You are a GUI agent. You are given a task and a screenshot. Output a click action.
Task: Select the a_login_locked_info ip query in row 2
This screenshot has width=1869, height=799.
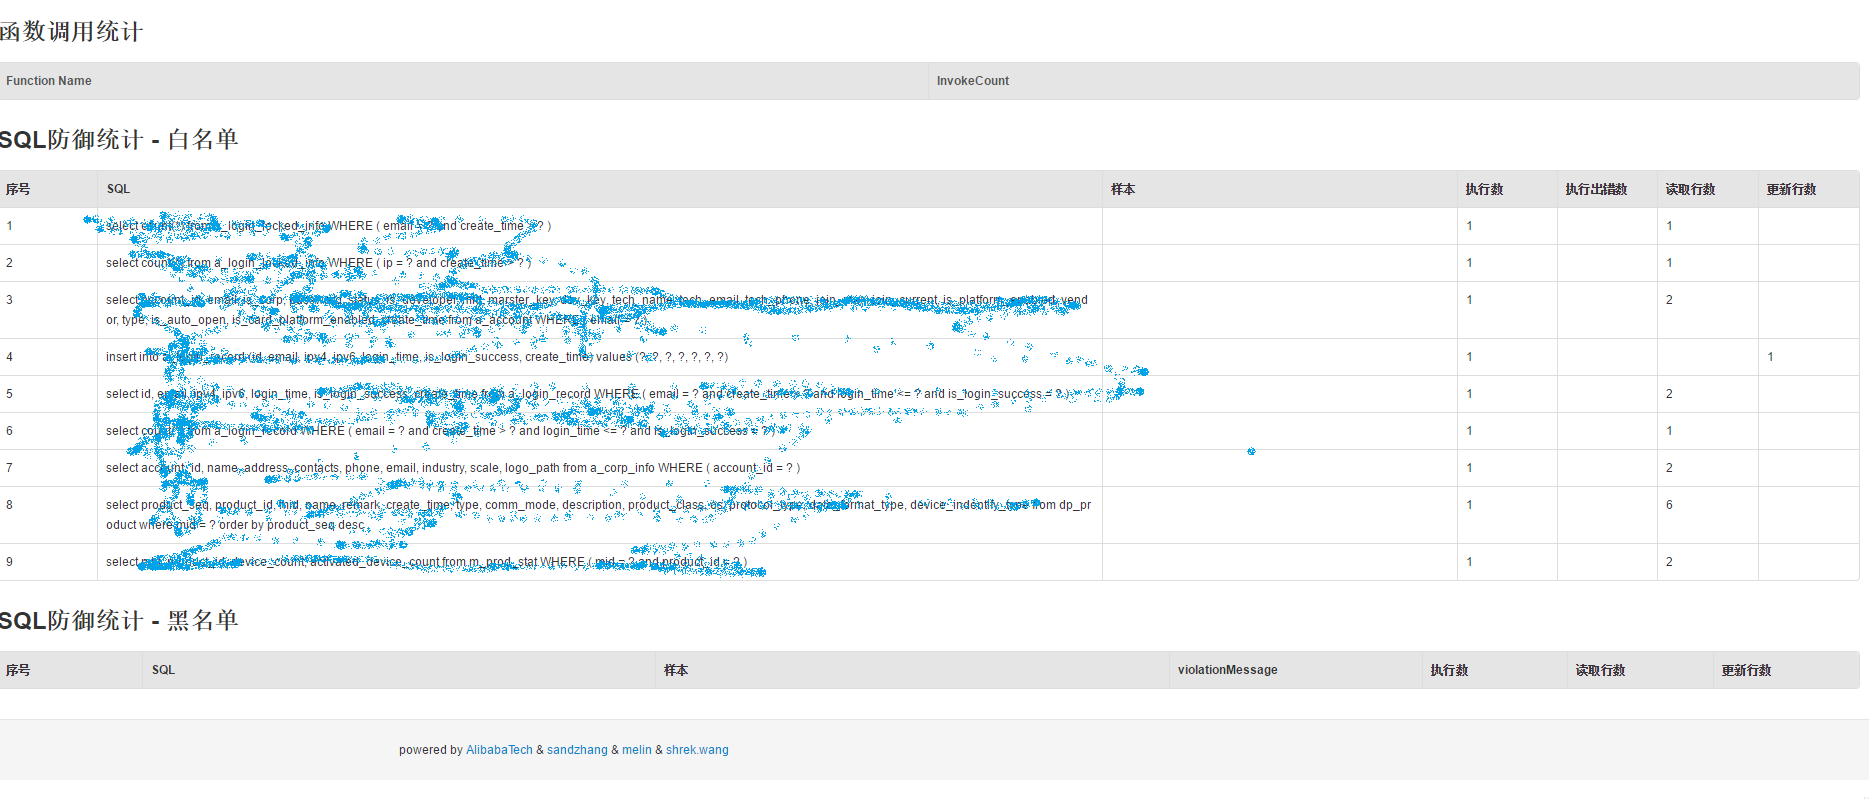tap(319, 263)
